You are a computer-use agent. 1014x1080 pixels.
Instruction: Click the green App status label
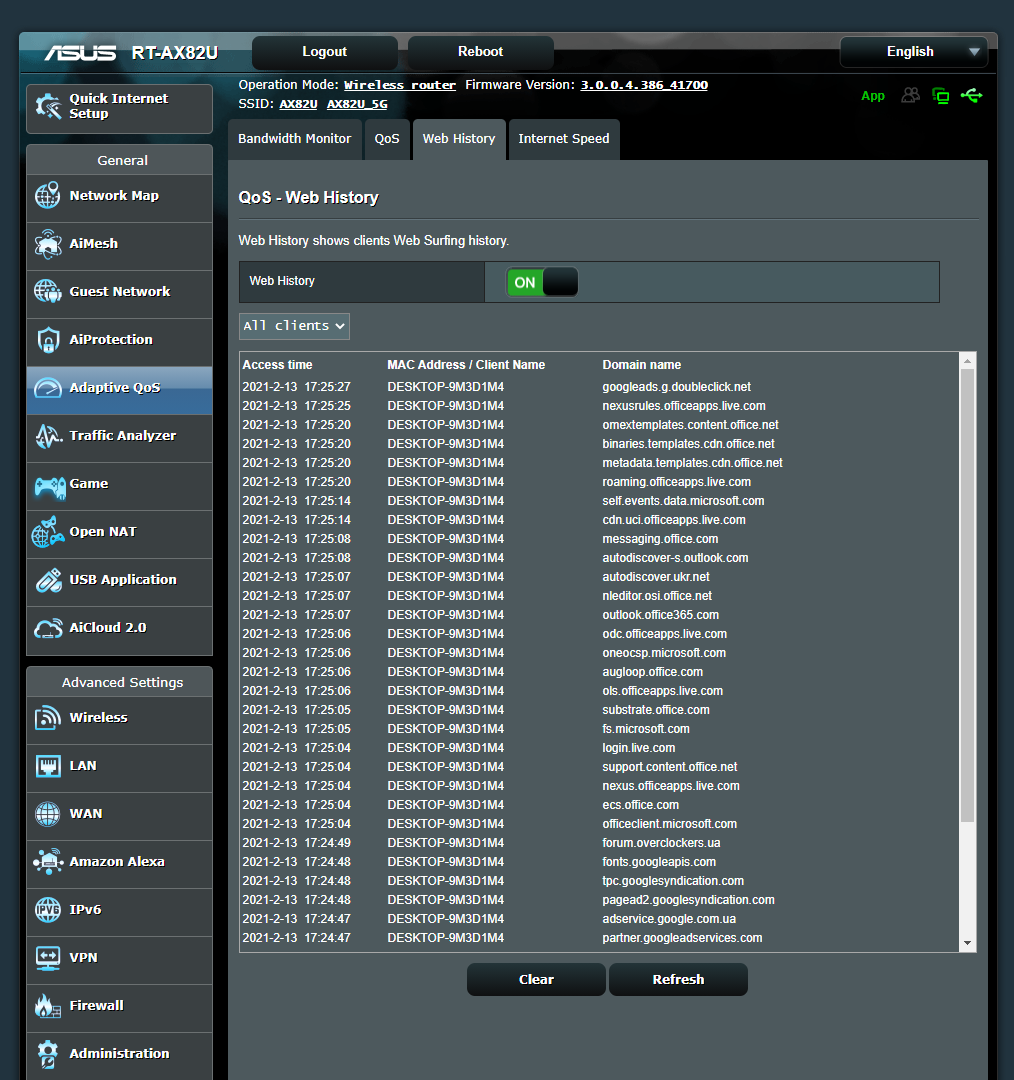(872, 96)
